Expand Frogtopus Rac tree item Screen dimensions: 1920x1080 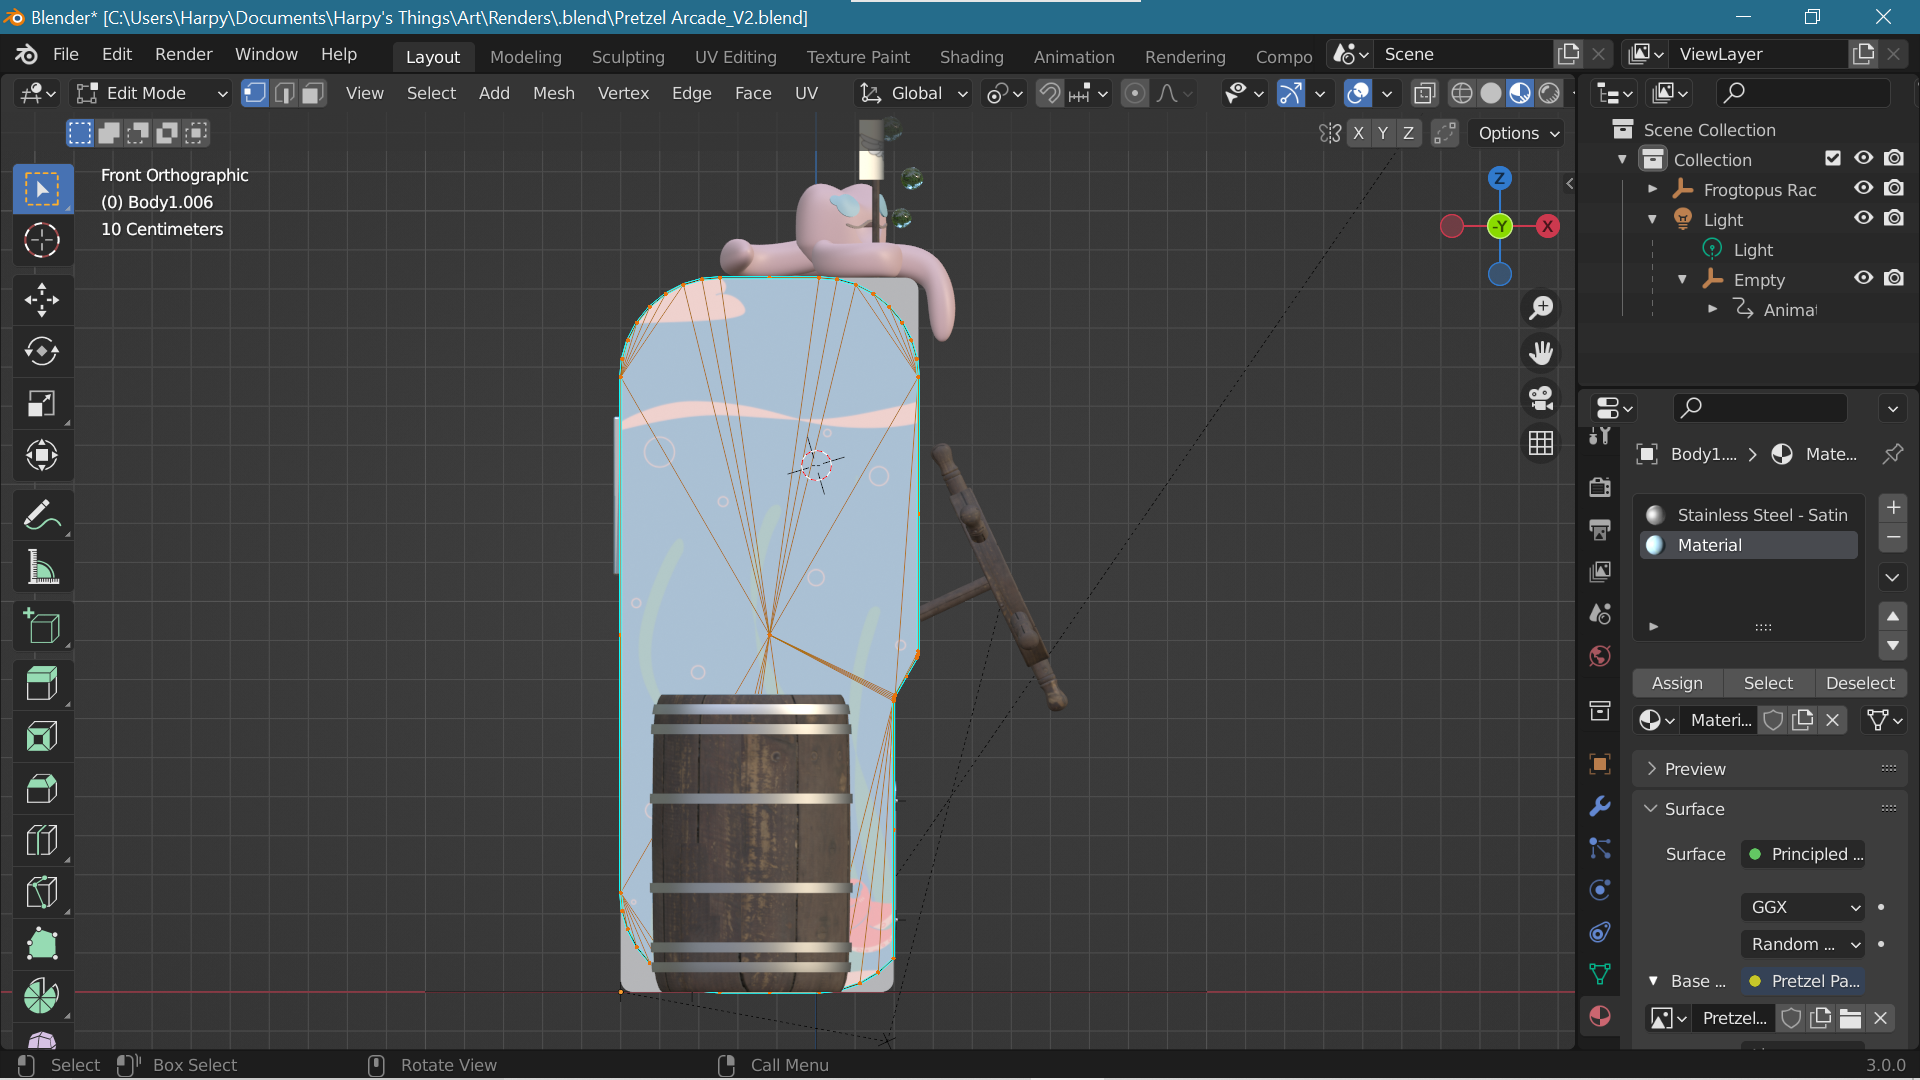pos(1653,189)
